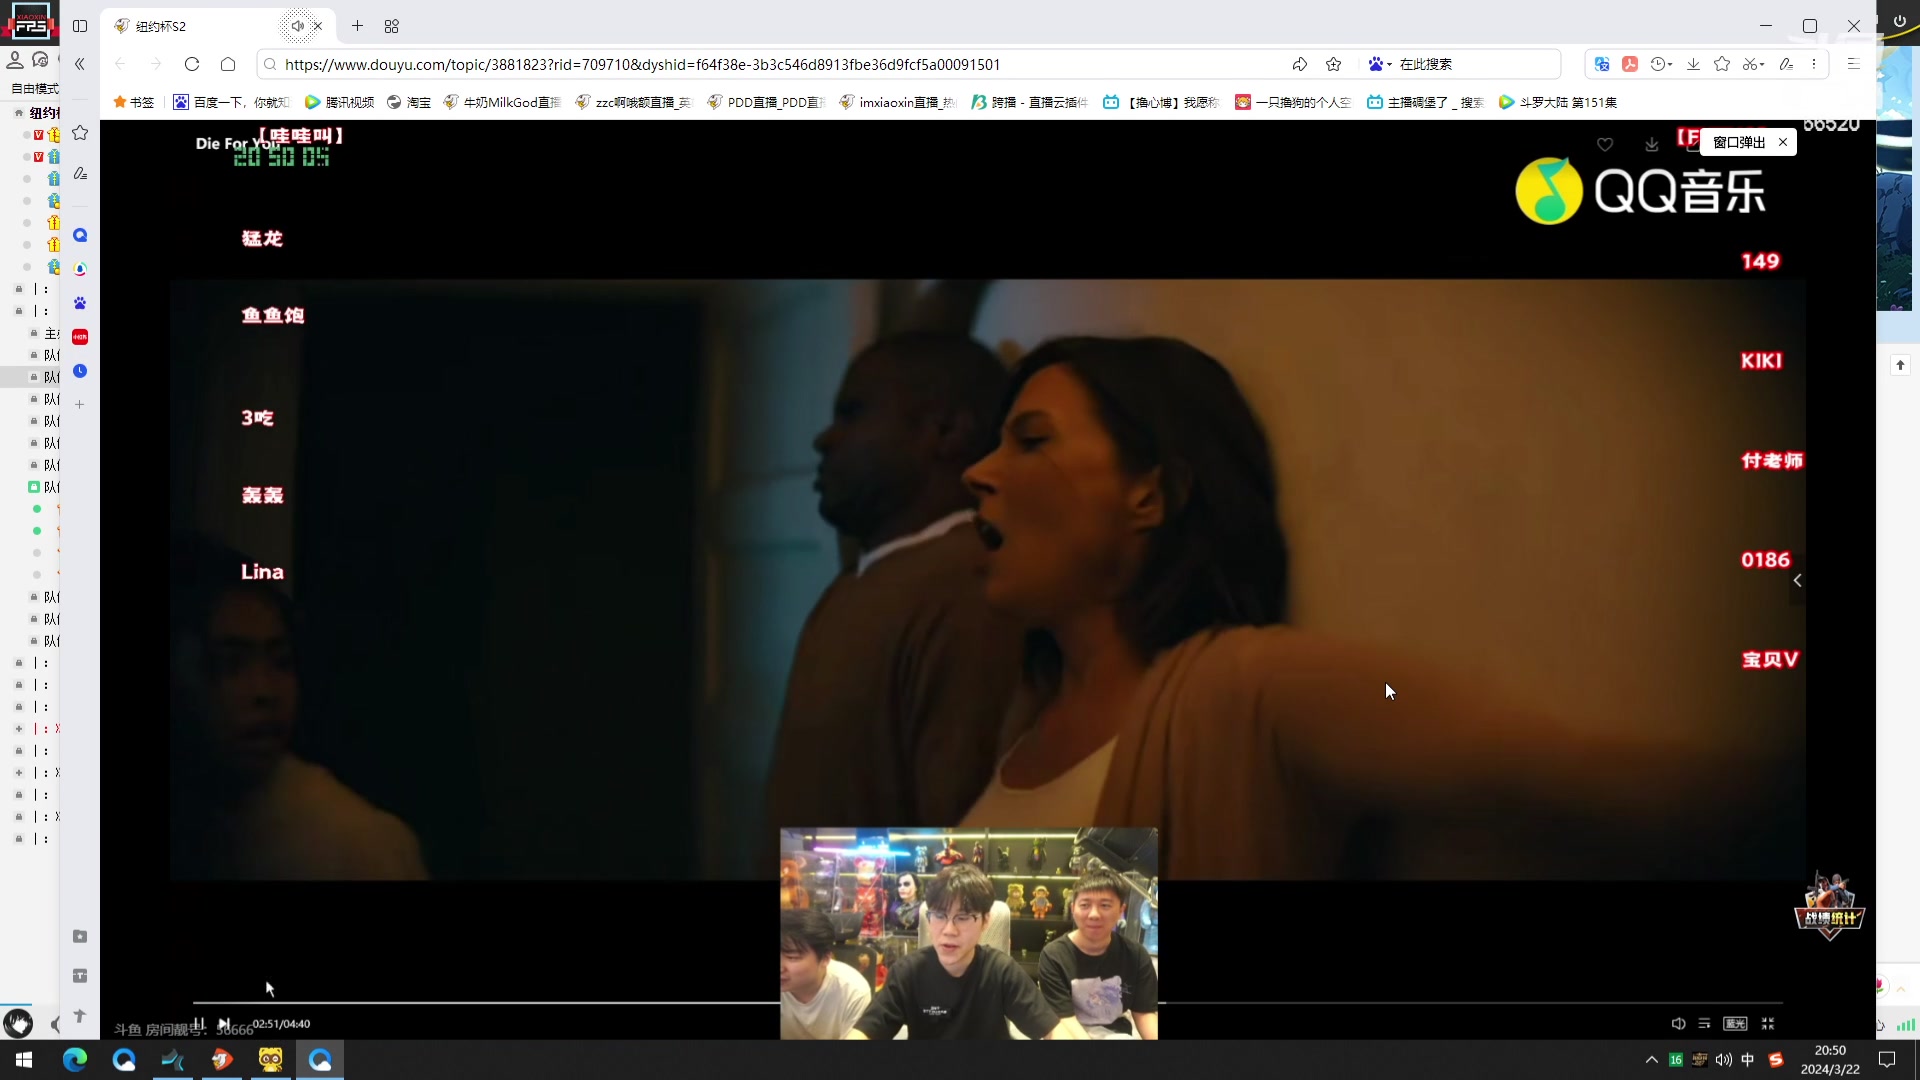Open the system volume control
The width and height of the screenshot is (1920, 1080).
(x=1724, y=1060)
